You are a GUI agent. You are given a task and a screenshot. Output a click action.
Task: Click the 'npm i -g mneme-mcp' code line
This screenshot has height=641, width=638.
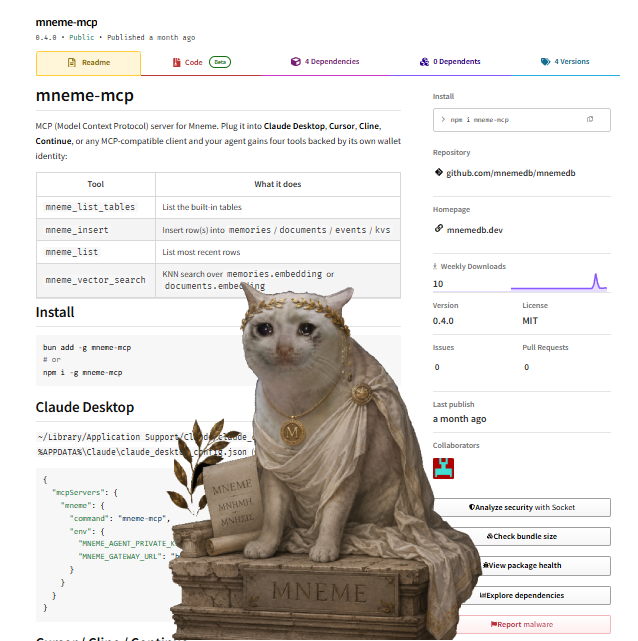click(82, 372)
